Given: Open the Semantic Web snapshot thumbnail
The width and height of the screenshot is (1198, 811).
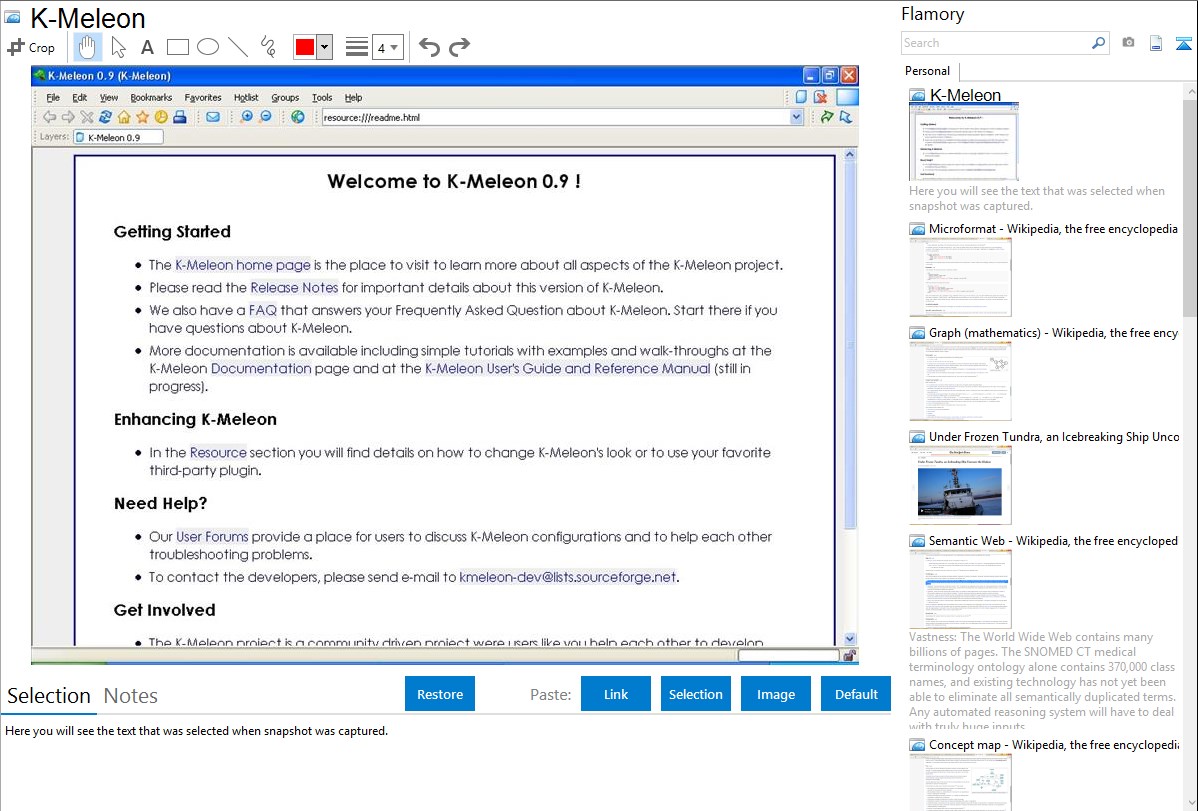Looking at the screenshot, I should 960,588.
